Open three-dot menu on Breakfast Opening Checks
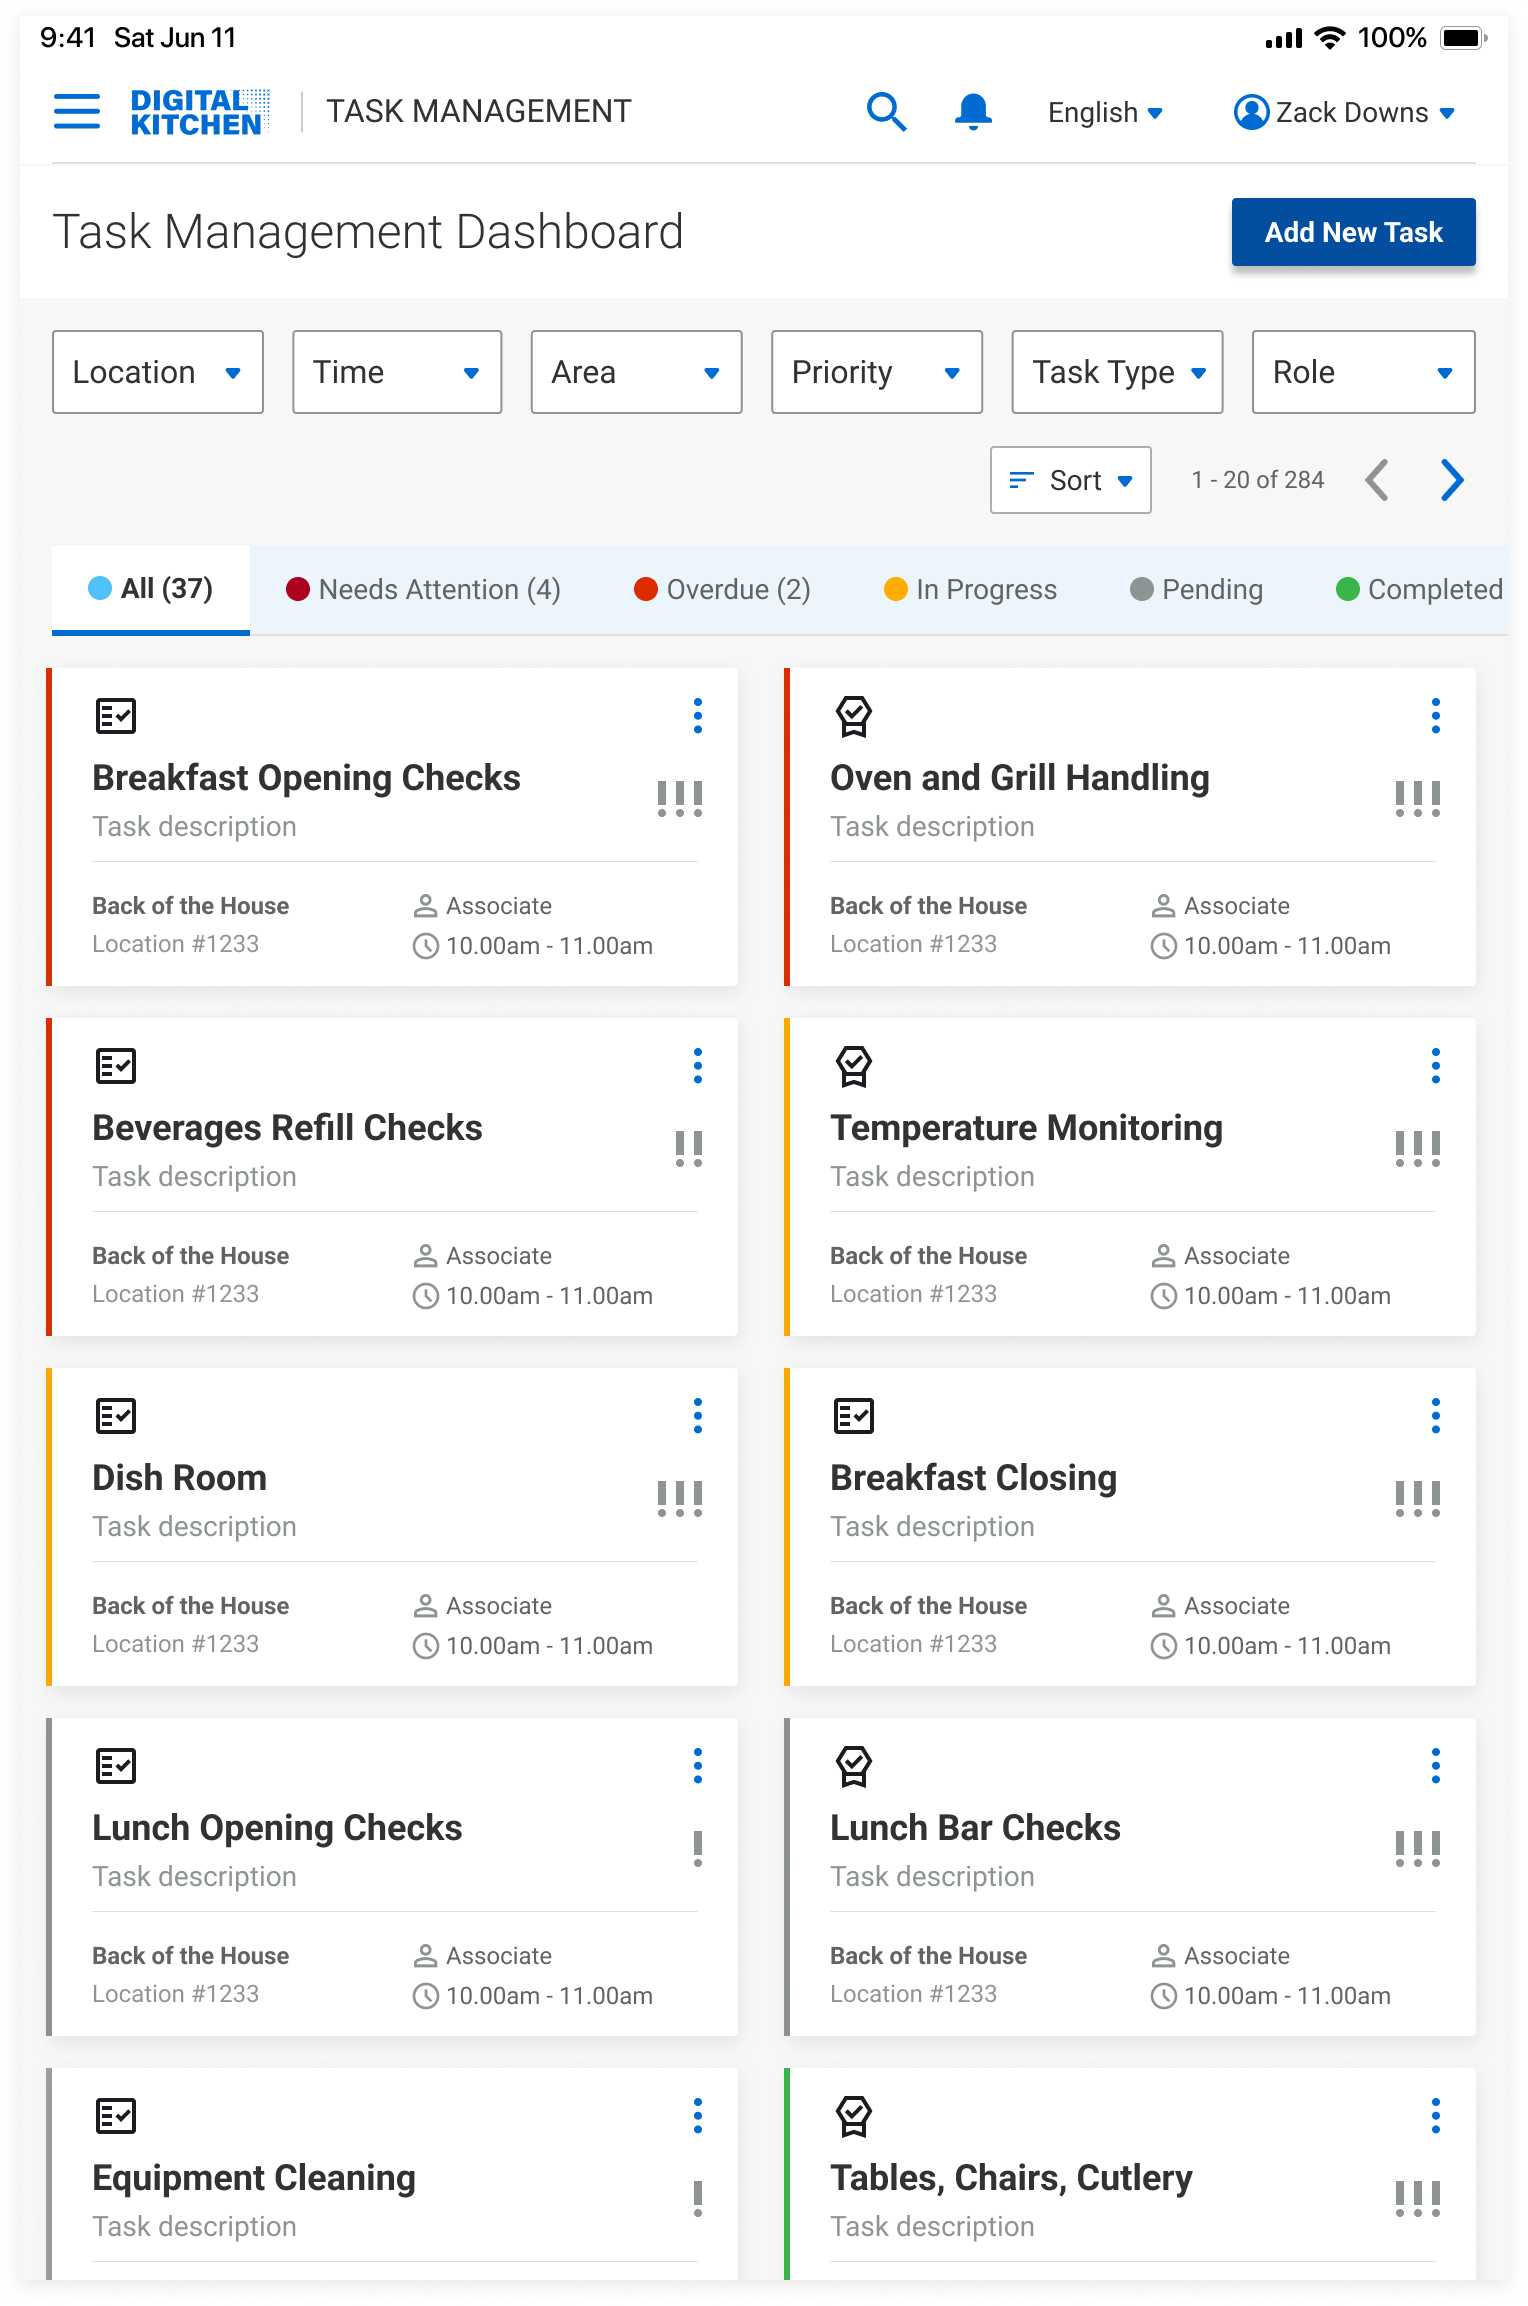This screenshot has height=2306, width=1528. 698,716
